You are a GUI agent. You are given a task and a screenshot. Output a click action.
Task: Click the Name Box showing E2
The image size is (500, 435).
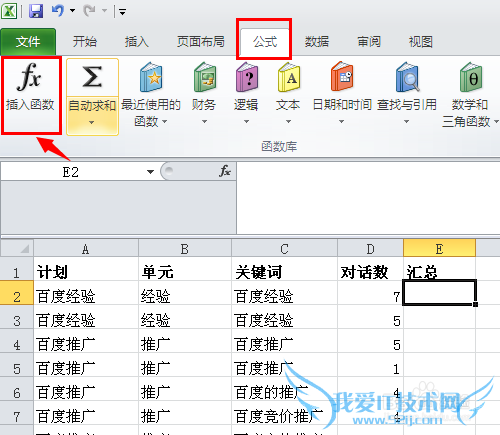(71, 172)
